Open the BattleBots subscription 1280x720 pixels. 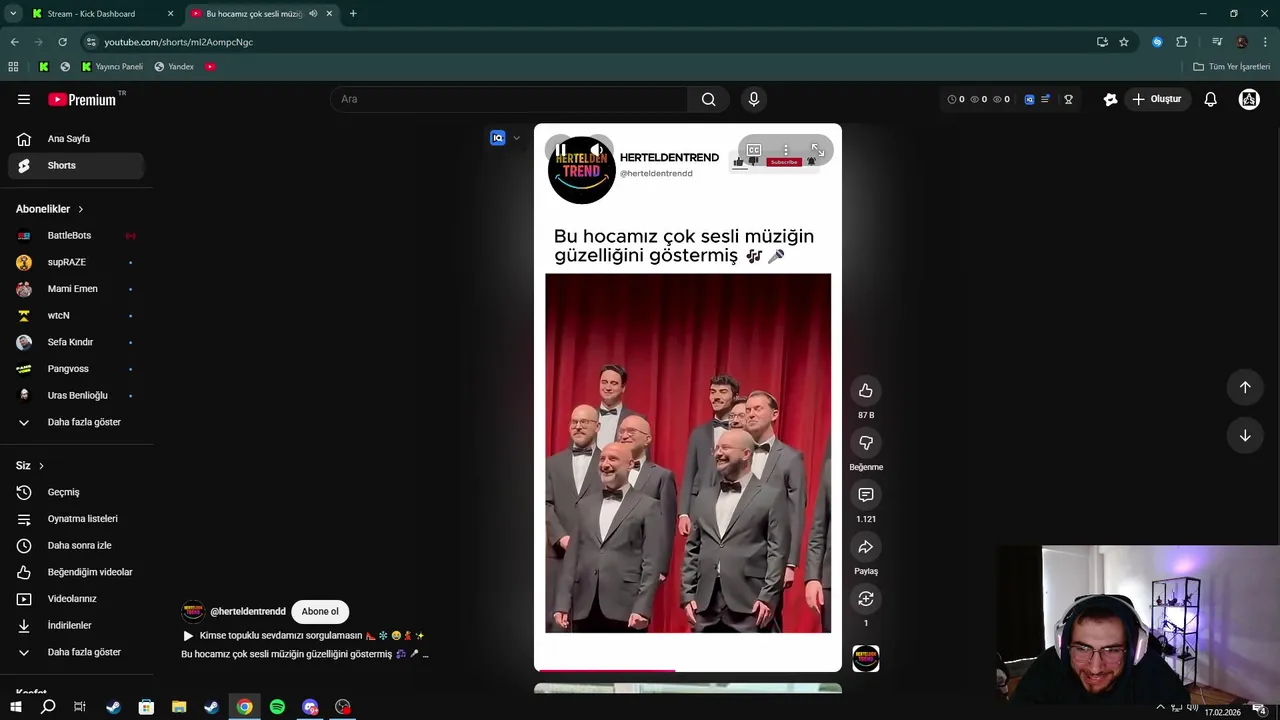pos(76,235)
